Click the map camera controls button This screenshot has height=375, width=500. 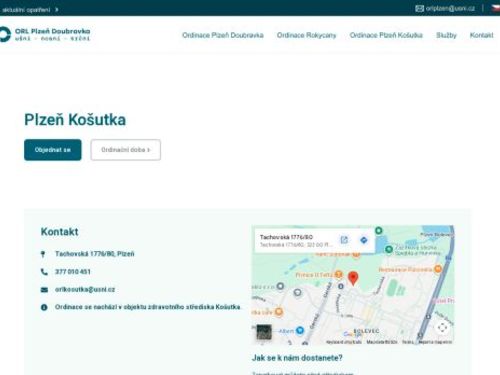(442, 327)
